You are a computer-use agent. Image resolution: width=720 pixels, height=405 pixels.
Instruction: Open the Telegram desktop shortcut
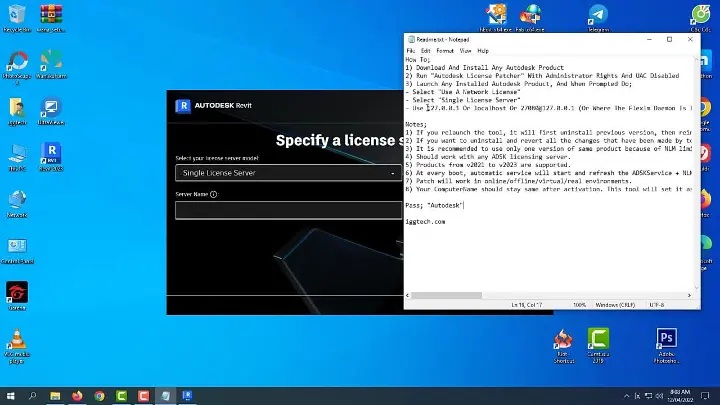pyautogui.click(x=597, y=16)
